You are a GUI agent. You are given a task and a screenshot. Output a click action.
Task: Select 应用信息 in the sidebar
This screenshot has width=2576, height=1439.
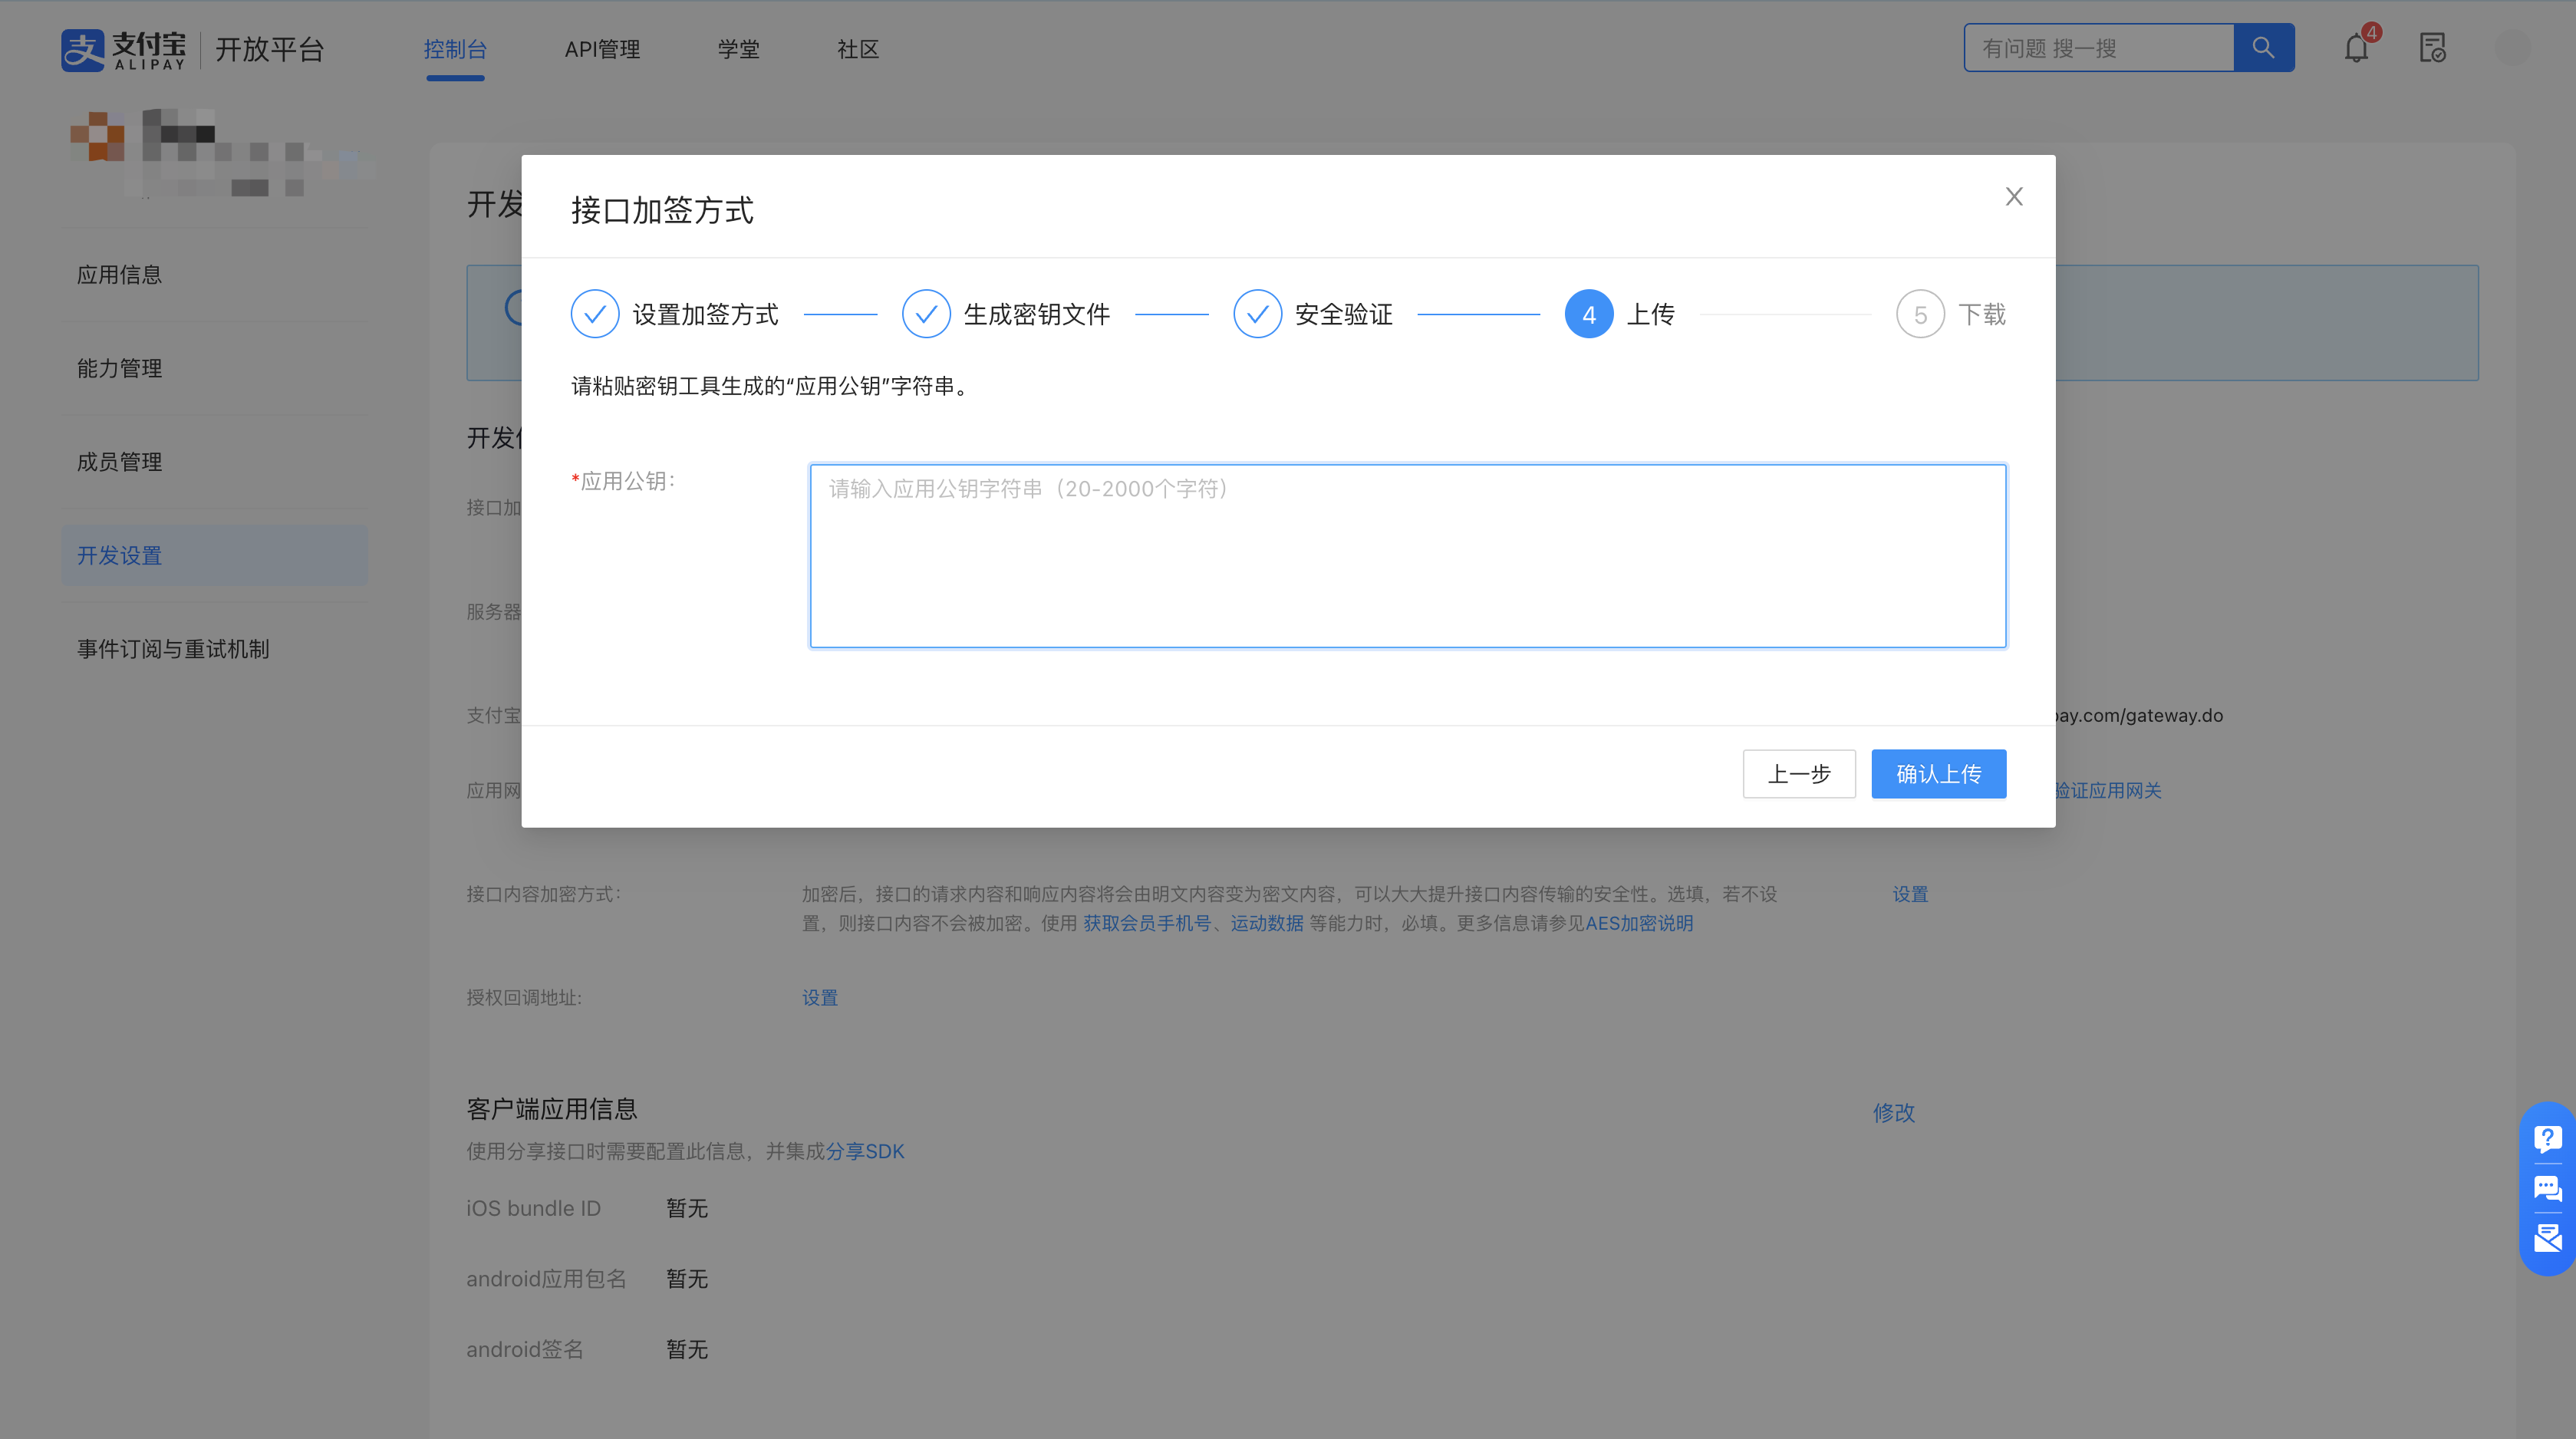click(119, 274)
